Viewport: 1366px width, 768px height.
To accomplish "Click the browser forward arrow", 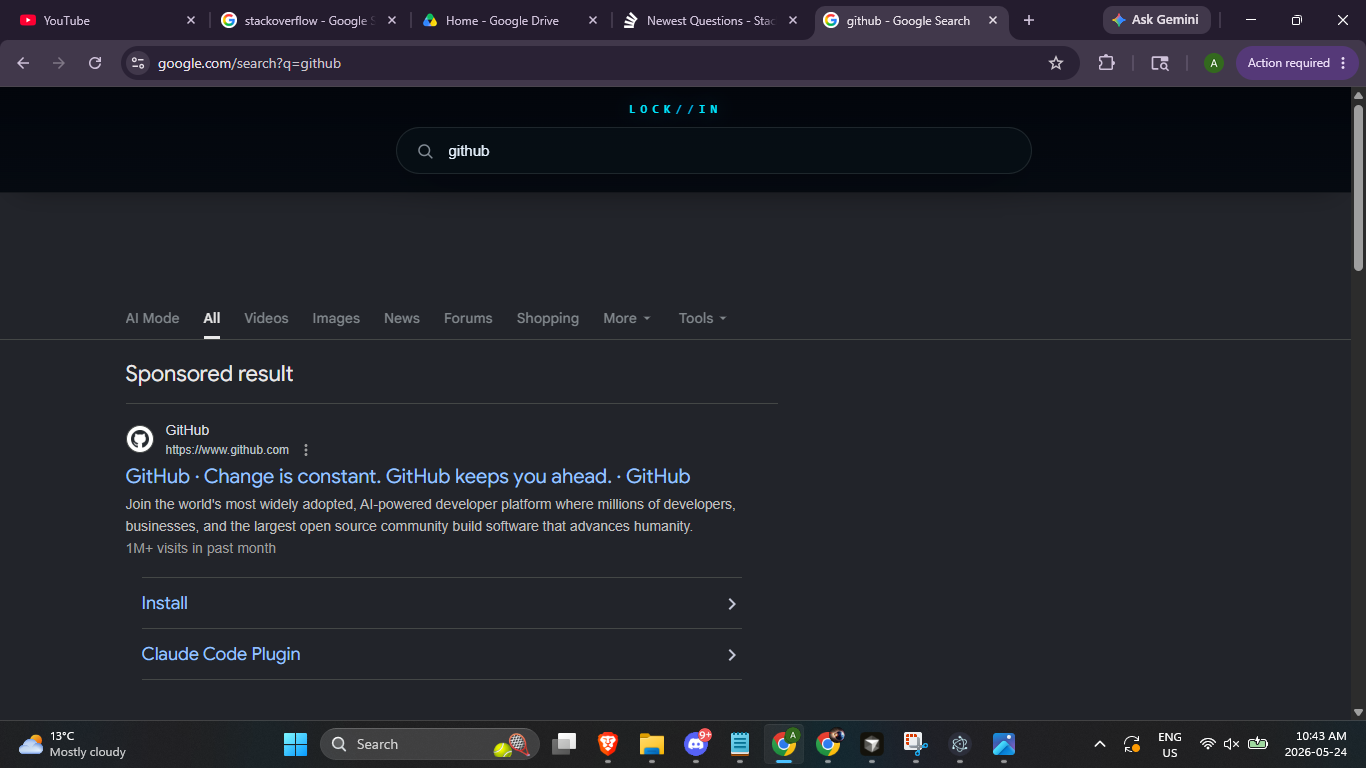I will tap(59, 63).
